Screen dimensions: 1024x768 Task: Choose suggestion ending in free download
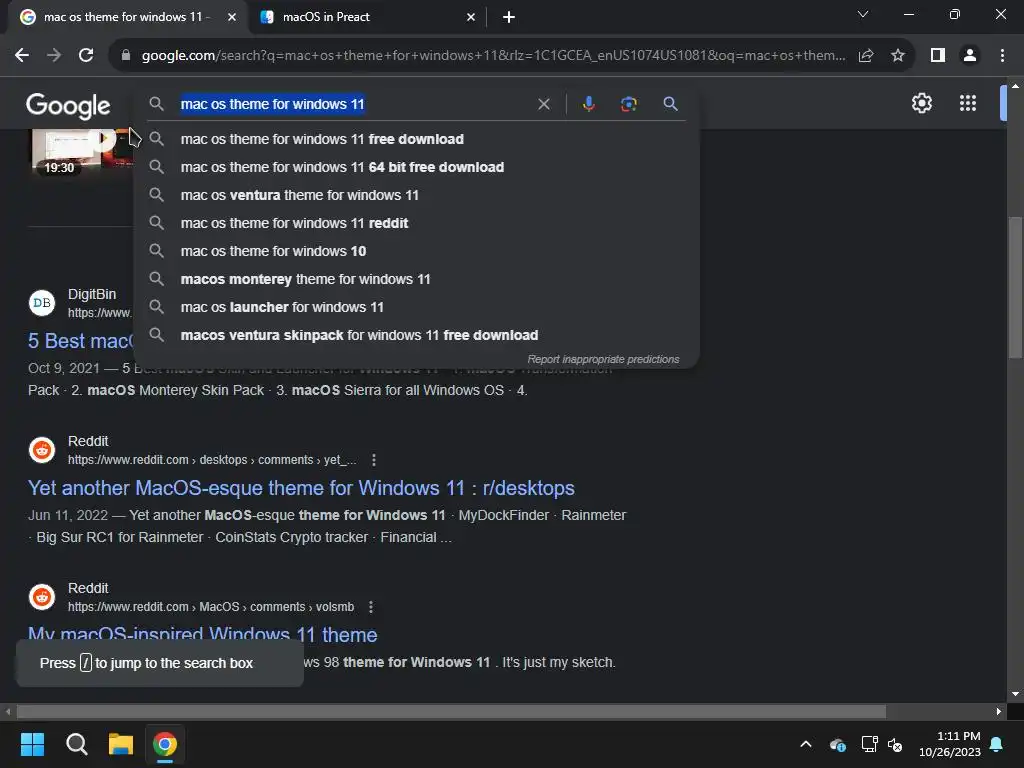[x=416, y=139]
